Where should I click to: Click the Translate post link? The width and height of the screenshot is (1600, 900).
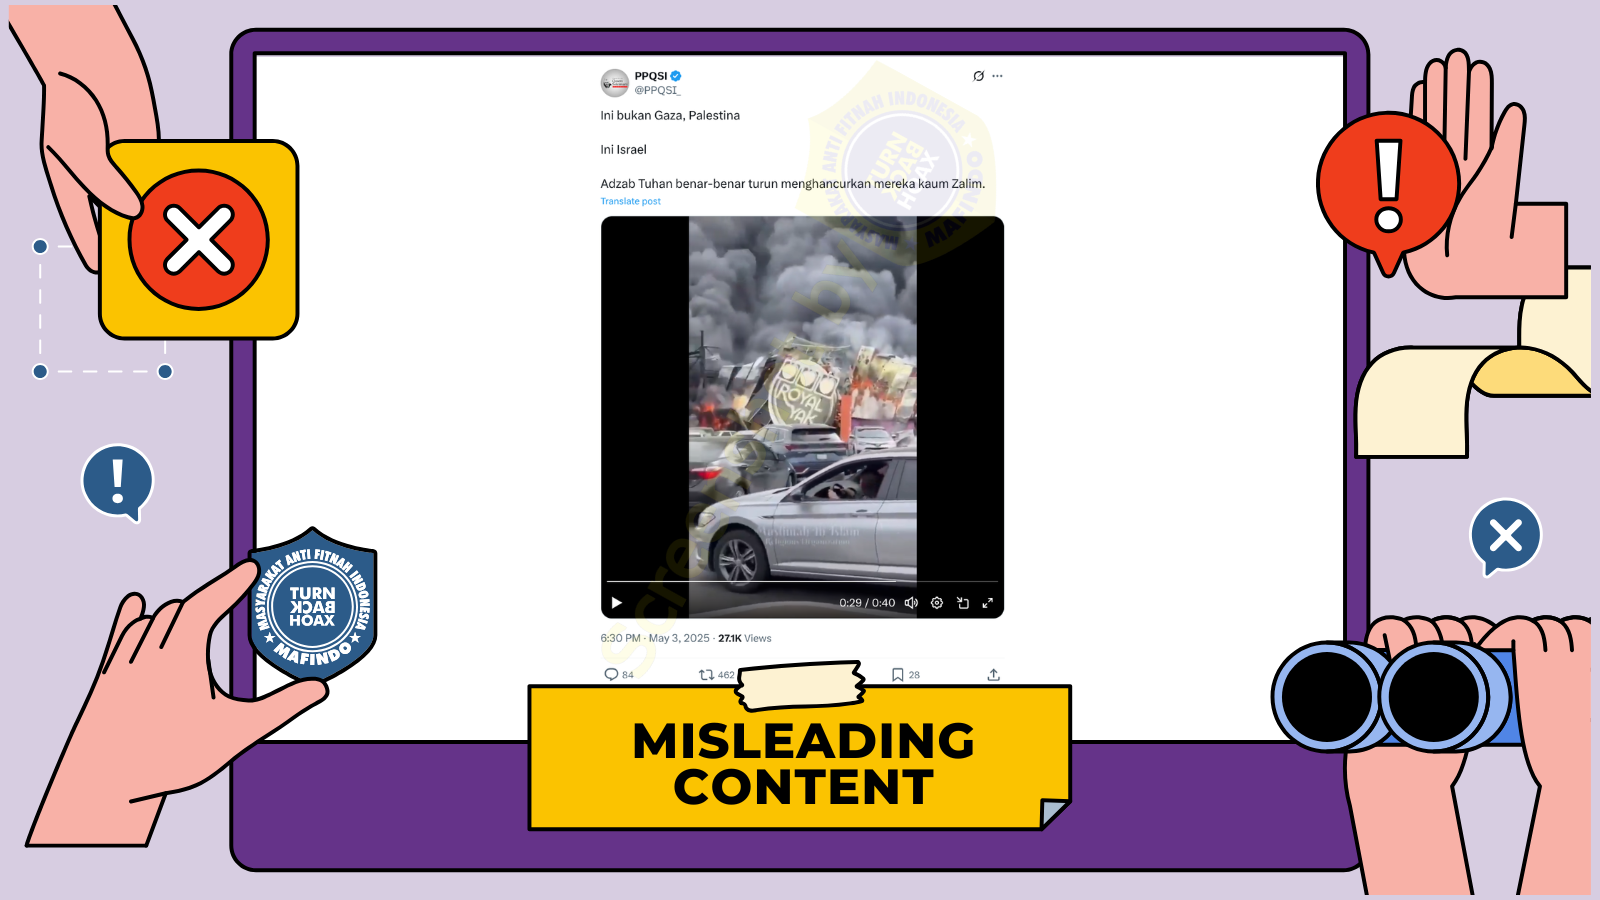tap(630, 201)
